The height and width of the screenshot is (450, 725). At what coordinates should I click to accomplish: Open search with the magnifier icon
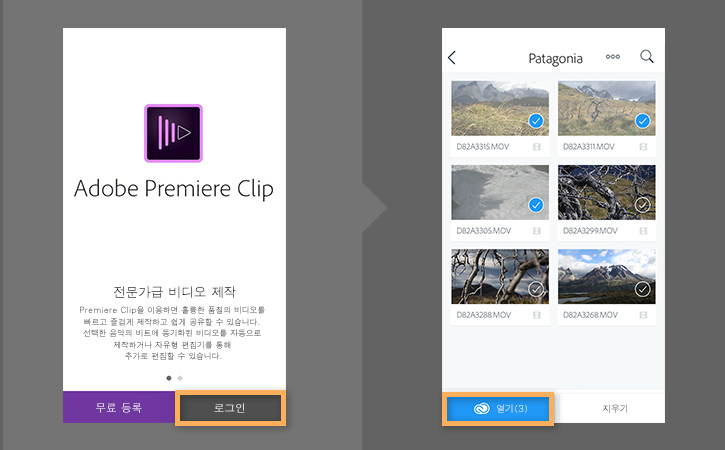[x=647, y=56]
